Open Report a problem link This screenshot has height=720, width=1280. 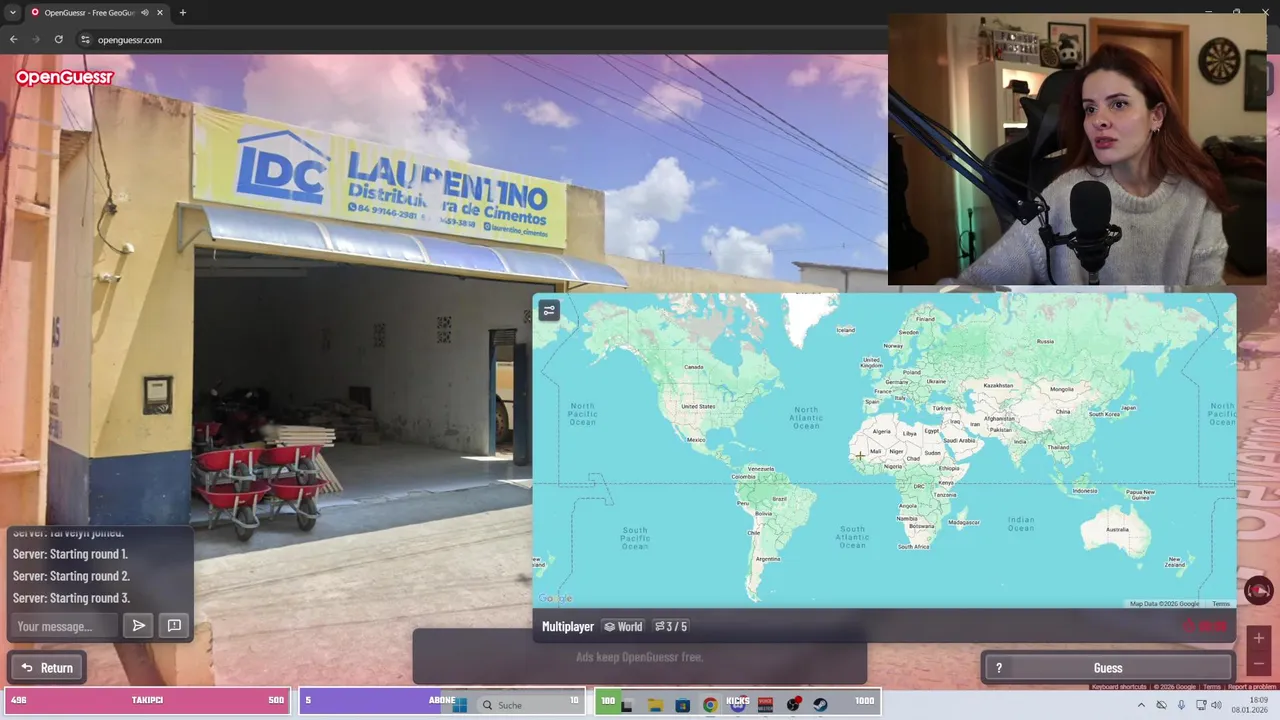click(x=1252, y=687)
